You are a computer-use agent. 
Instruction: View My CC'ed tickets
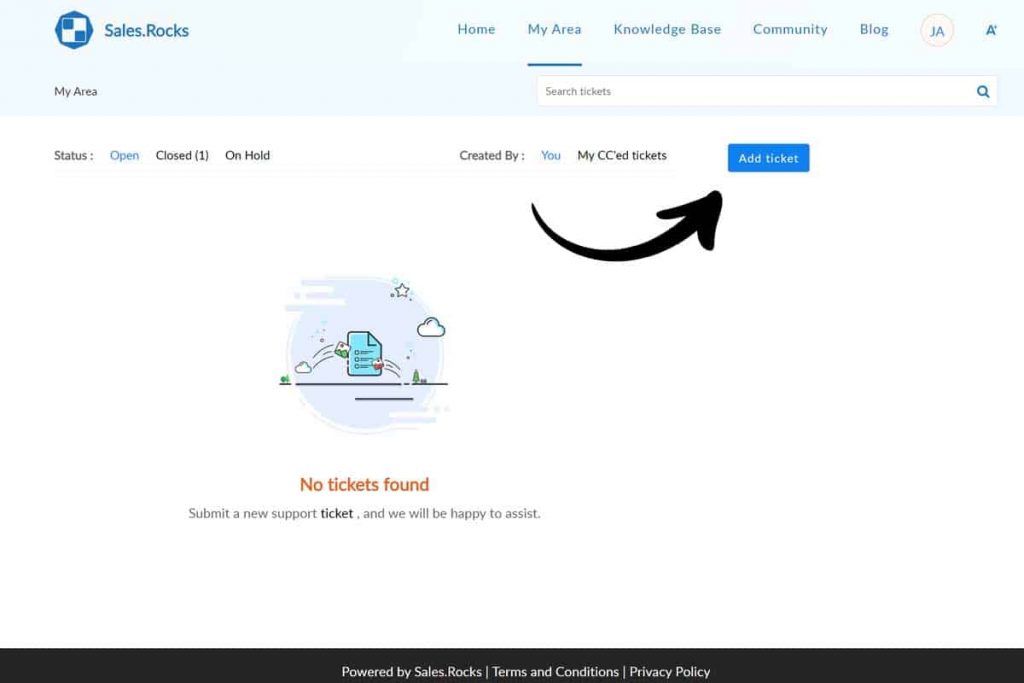click(x=622, y=156)
